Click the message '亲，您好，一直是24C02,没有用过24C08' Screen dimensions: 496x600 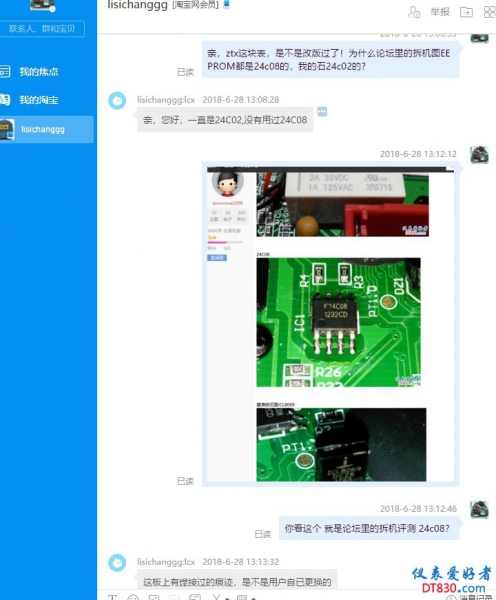pos(225,120)
